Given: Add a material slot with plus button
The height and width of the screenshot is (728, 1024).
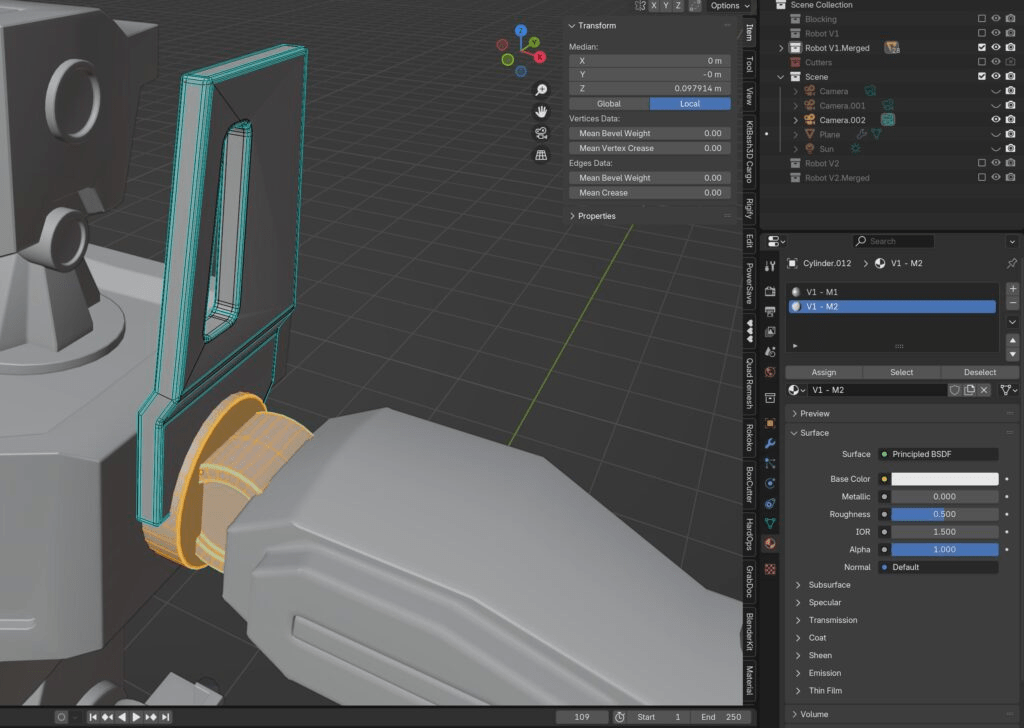Looking at the screenshot, I should pyautogui.click(x=1012, y=289).
